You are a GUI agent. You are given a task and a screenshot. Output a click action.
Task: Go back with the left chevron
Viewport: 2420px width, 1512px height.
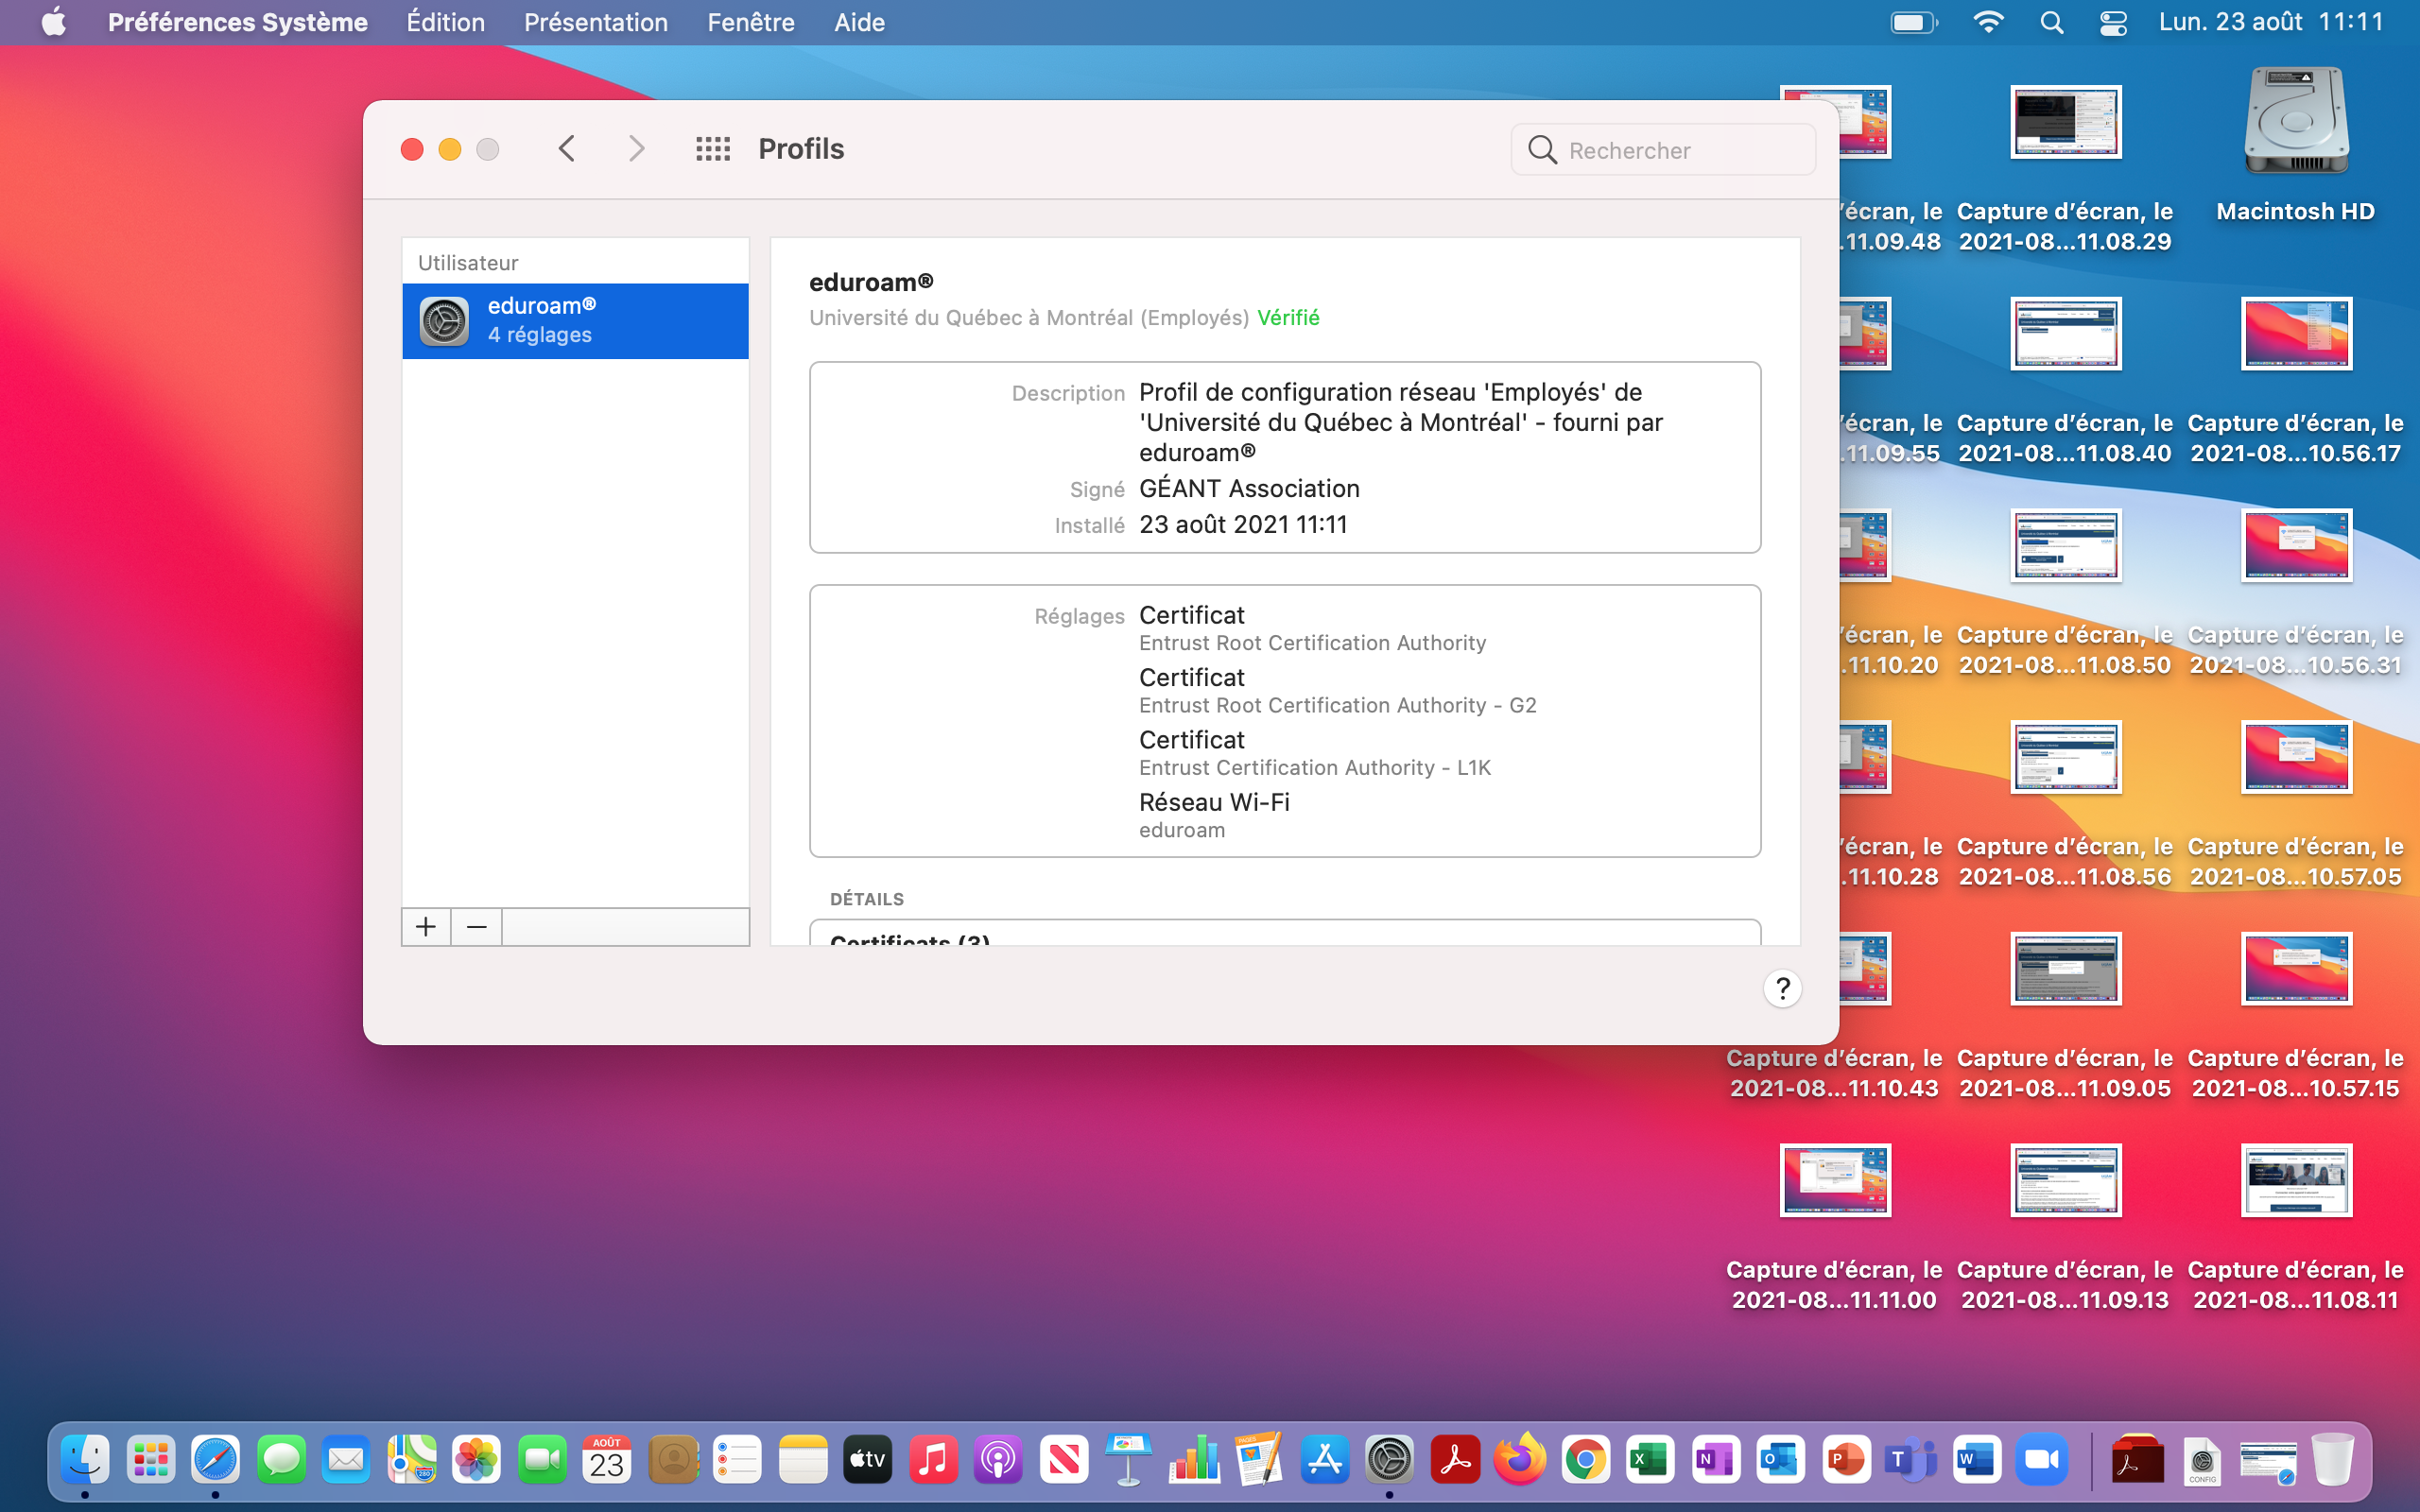[567, 149]
